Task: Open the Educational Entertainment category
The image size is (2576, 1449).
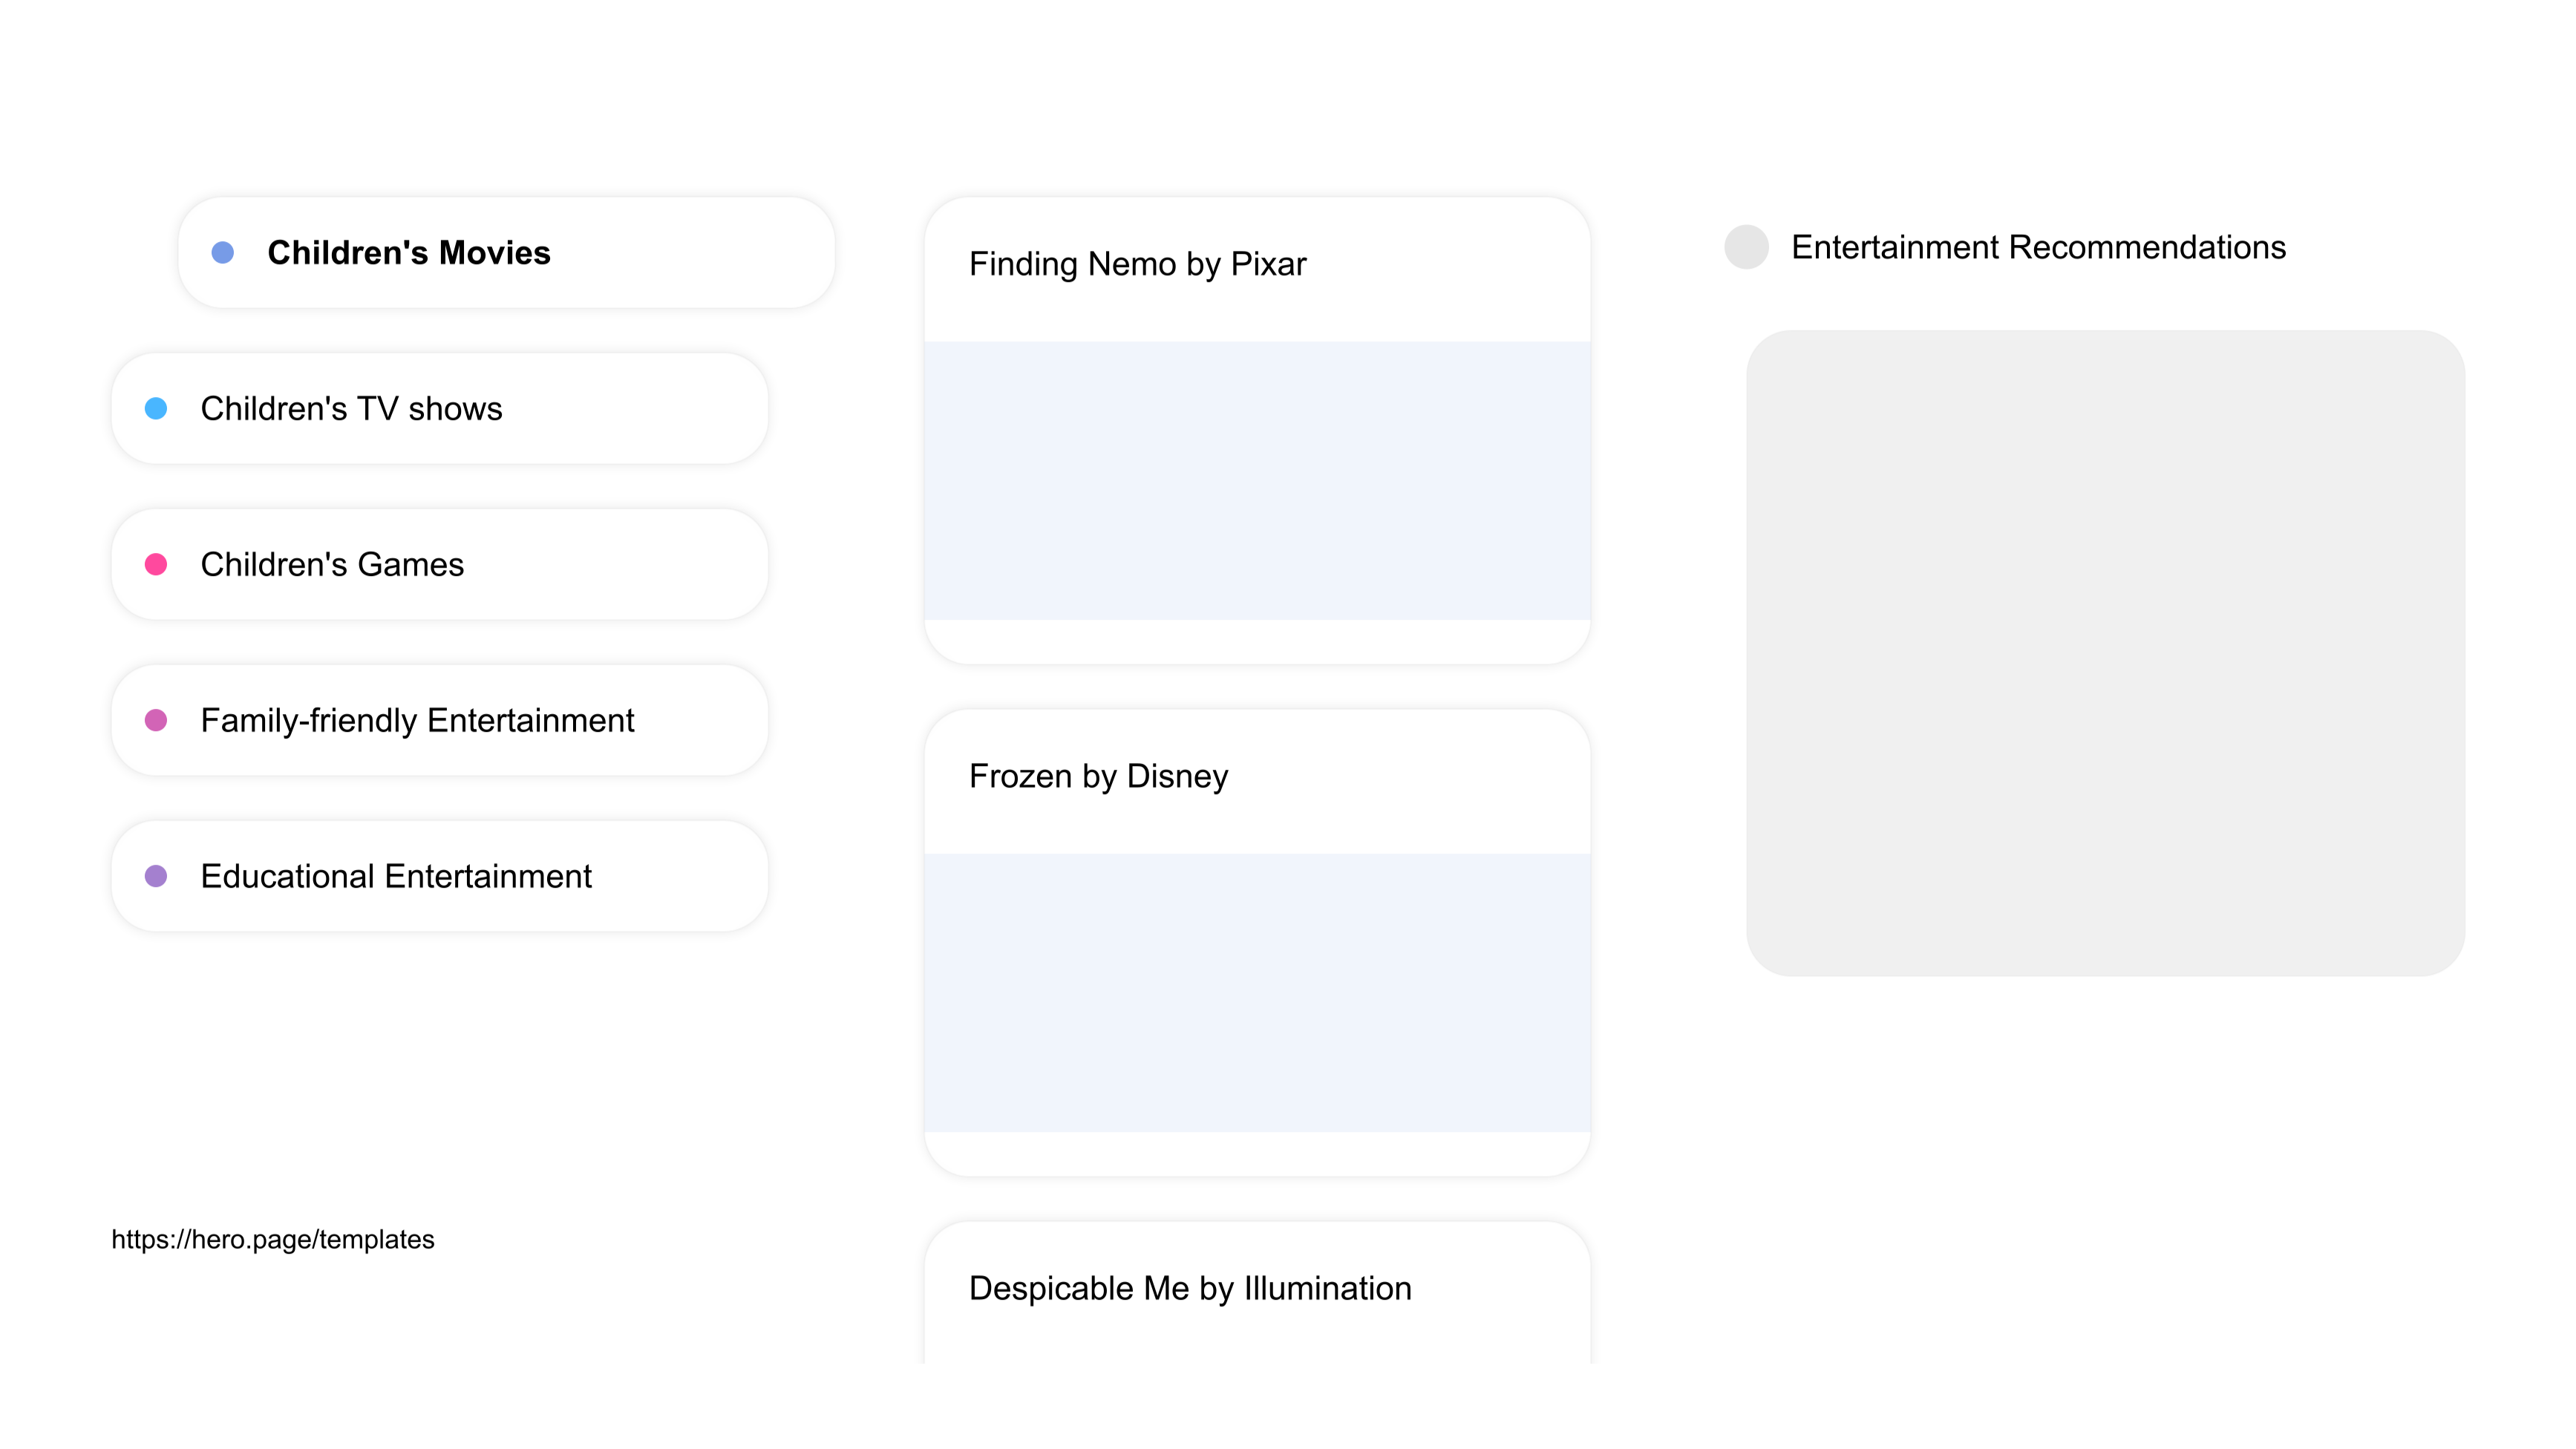Action: (x=439, y=876)
